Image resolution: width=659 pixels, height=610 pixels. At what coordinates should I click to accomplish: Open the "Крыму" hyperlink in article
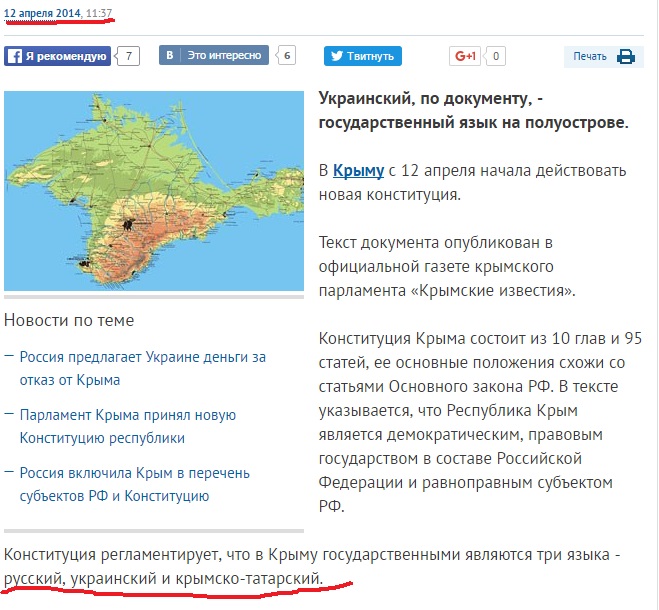click(x=358, y=170)
